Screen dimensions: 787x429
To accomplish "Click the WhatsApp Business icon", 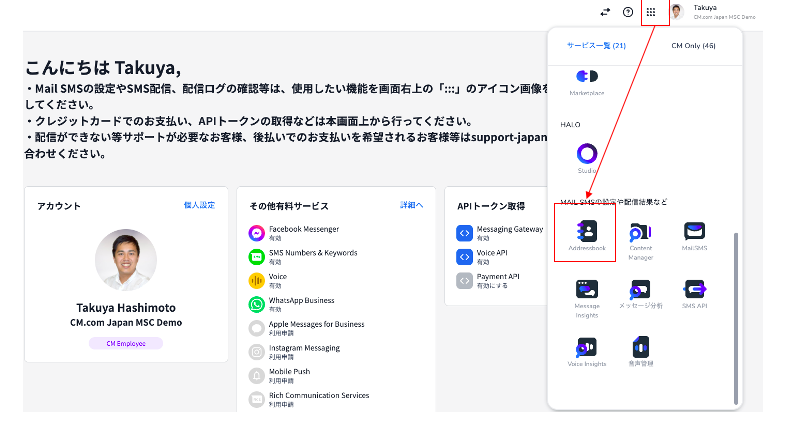I will point(256,304).
